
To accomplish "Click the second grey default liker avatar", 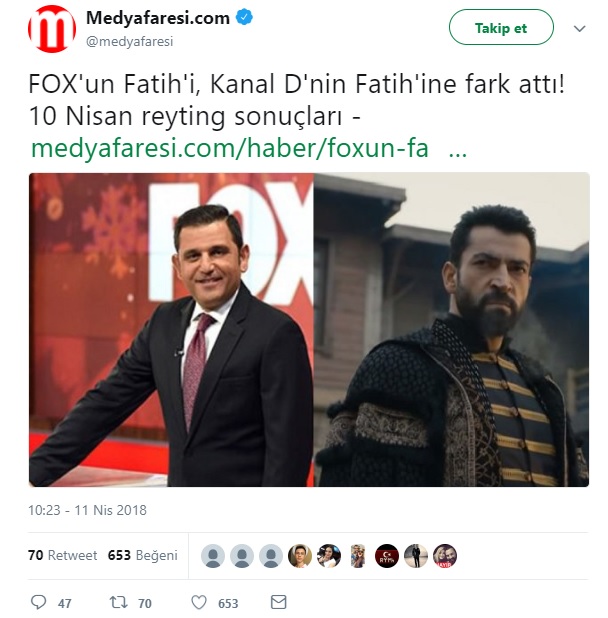I will (x=242, y=556).
